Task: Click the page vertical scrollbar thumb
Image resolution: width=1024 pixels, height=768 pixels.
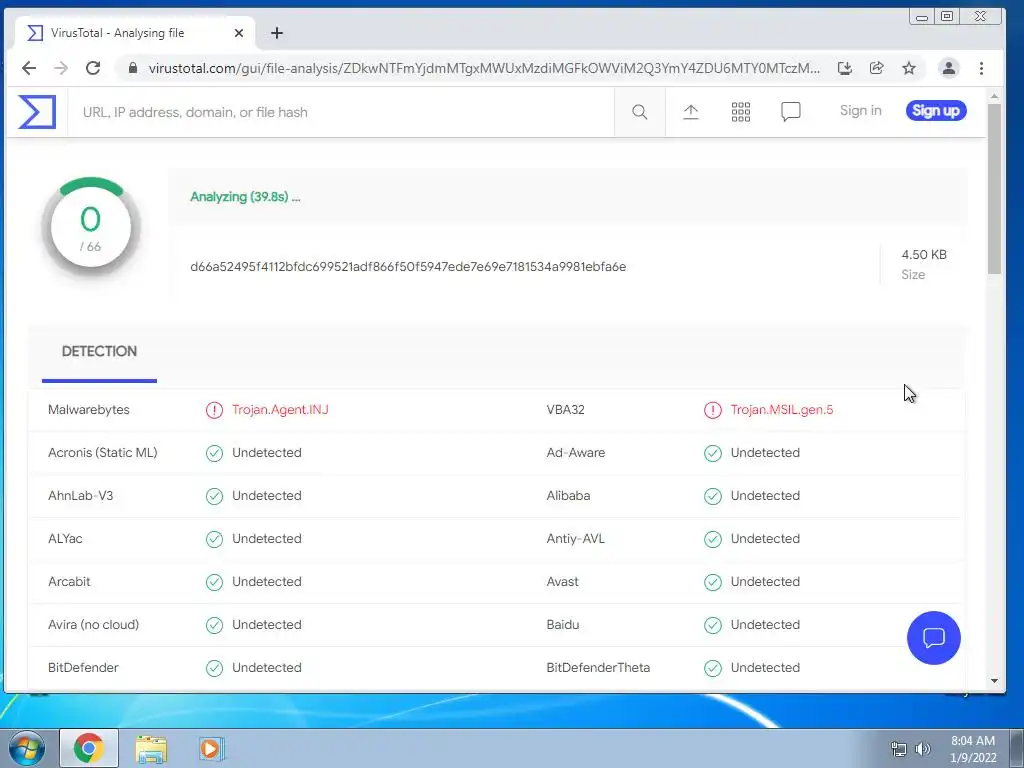Action: (994, 188)
